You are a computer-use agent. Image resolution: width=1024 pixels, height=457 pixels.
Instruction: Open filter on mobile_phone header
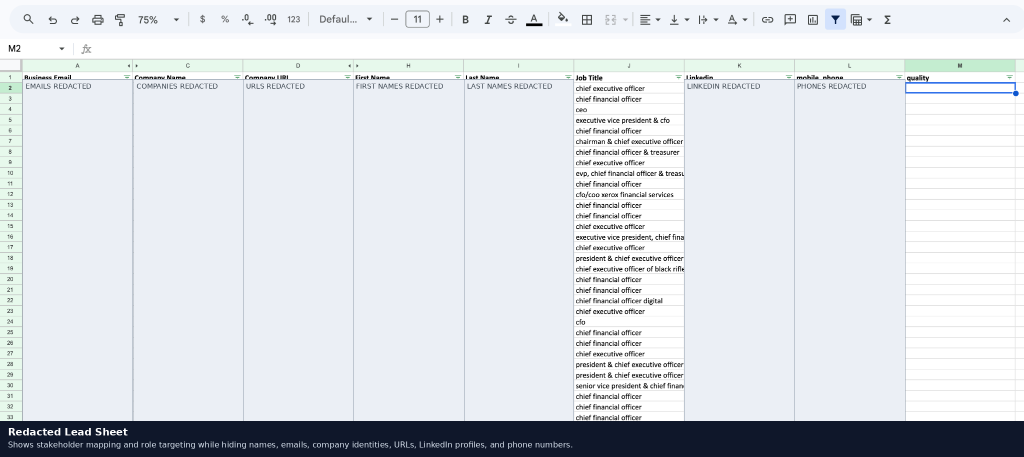point(899,77)
